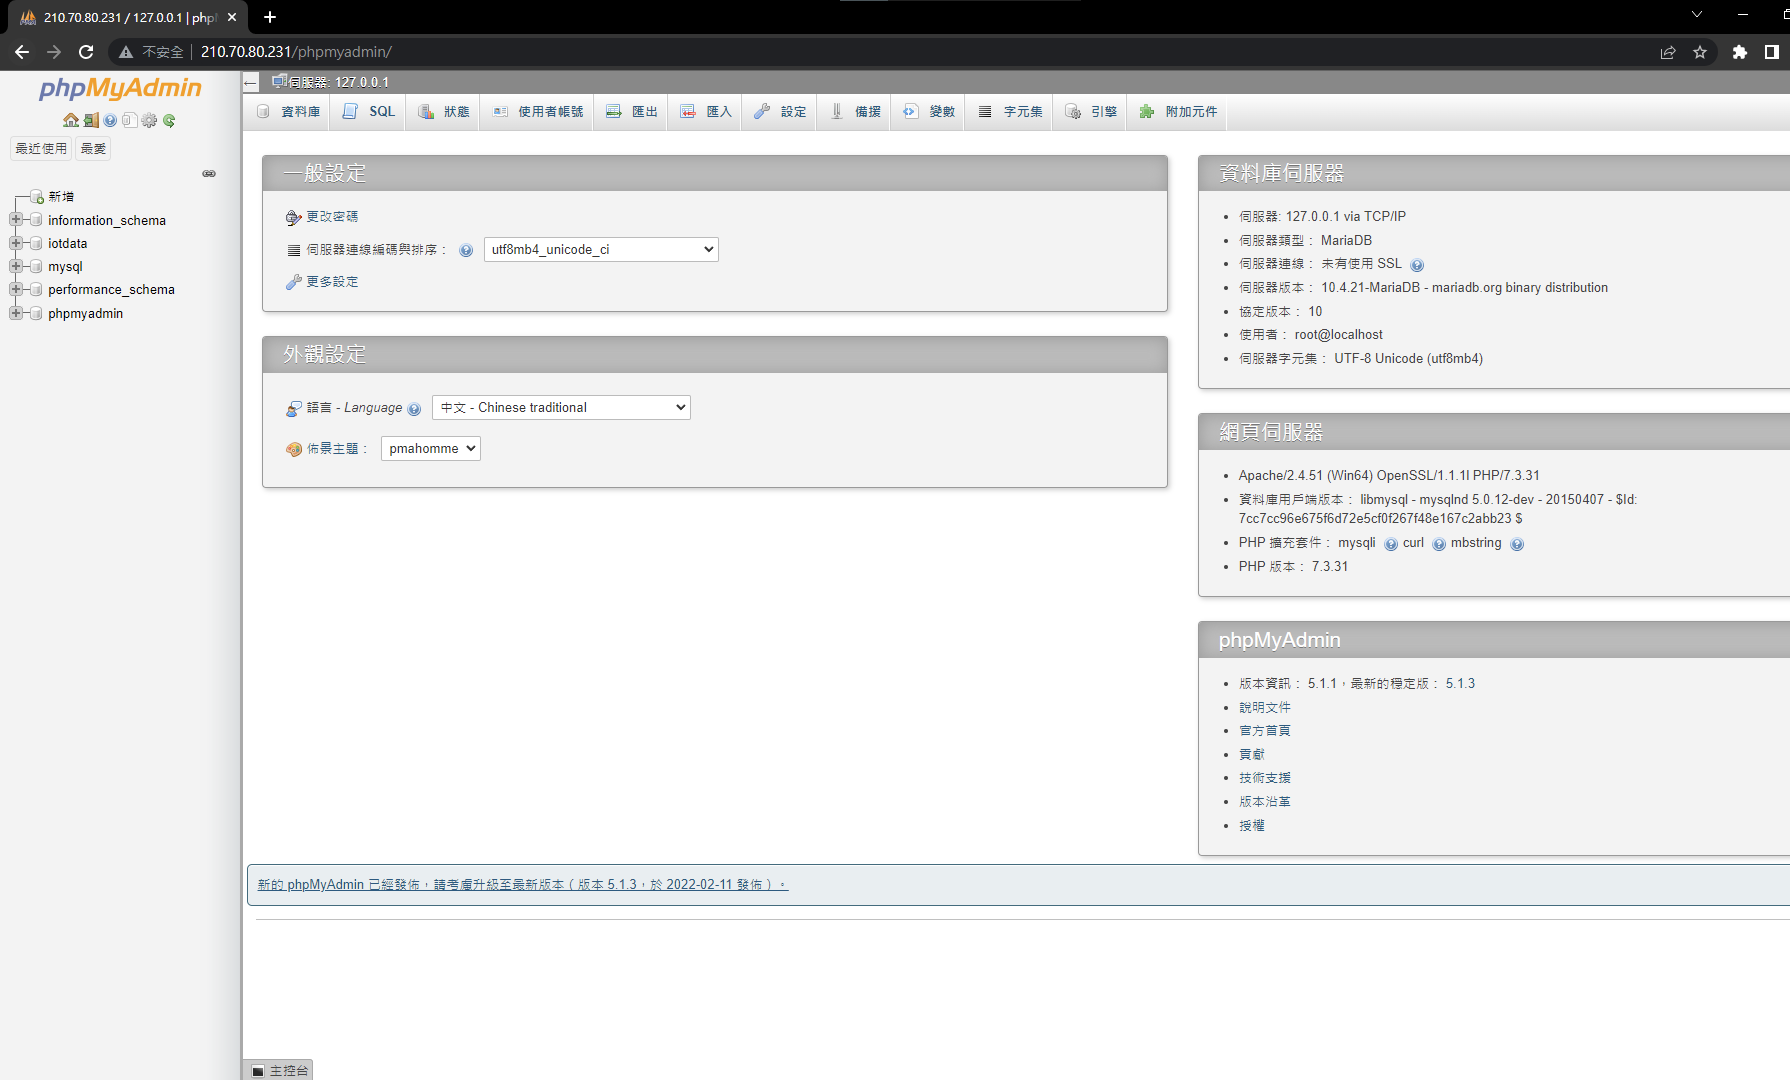
Task: Expand the performance_schema database tree node
Action: point(16,289)
